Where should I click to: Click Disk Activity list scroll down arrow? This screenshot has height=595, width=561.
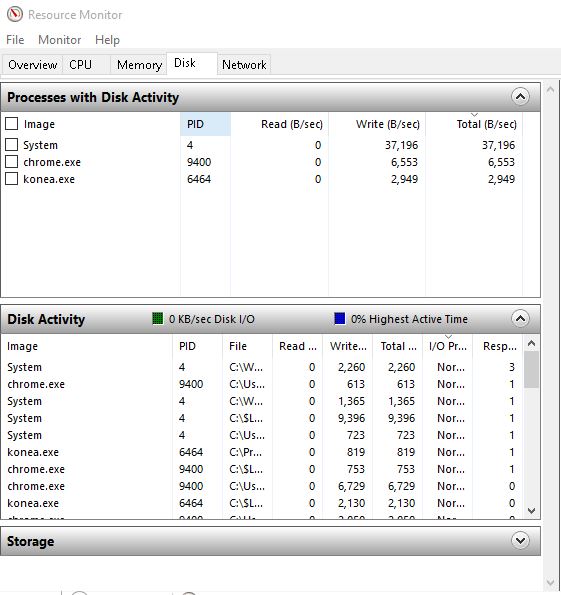531,510
